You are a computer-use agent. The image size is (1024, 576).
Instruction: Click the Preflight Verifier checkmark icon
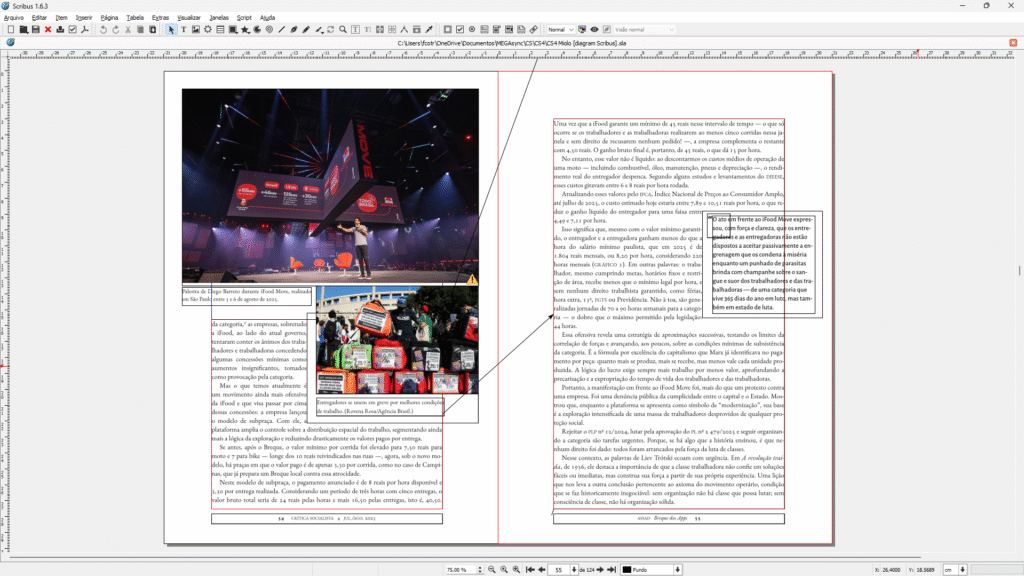point(72,30)
